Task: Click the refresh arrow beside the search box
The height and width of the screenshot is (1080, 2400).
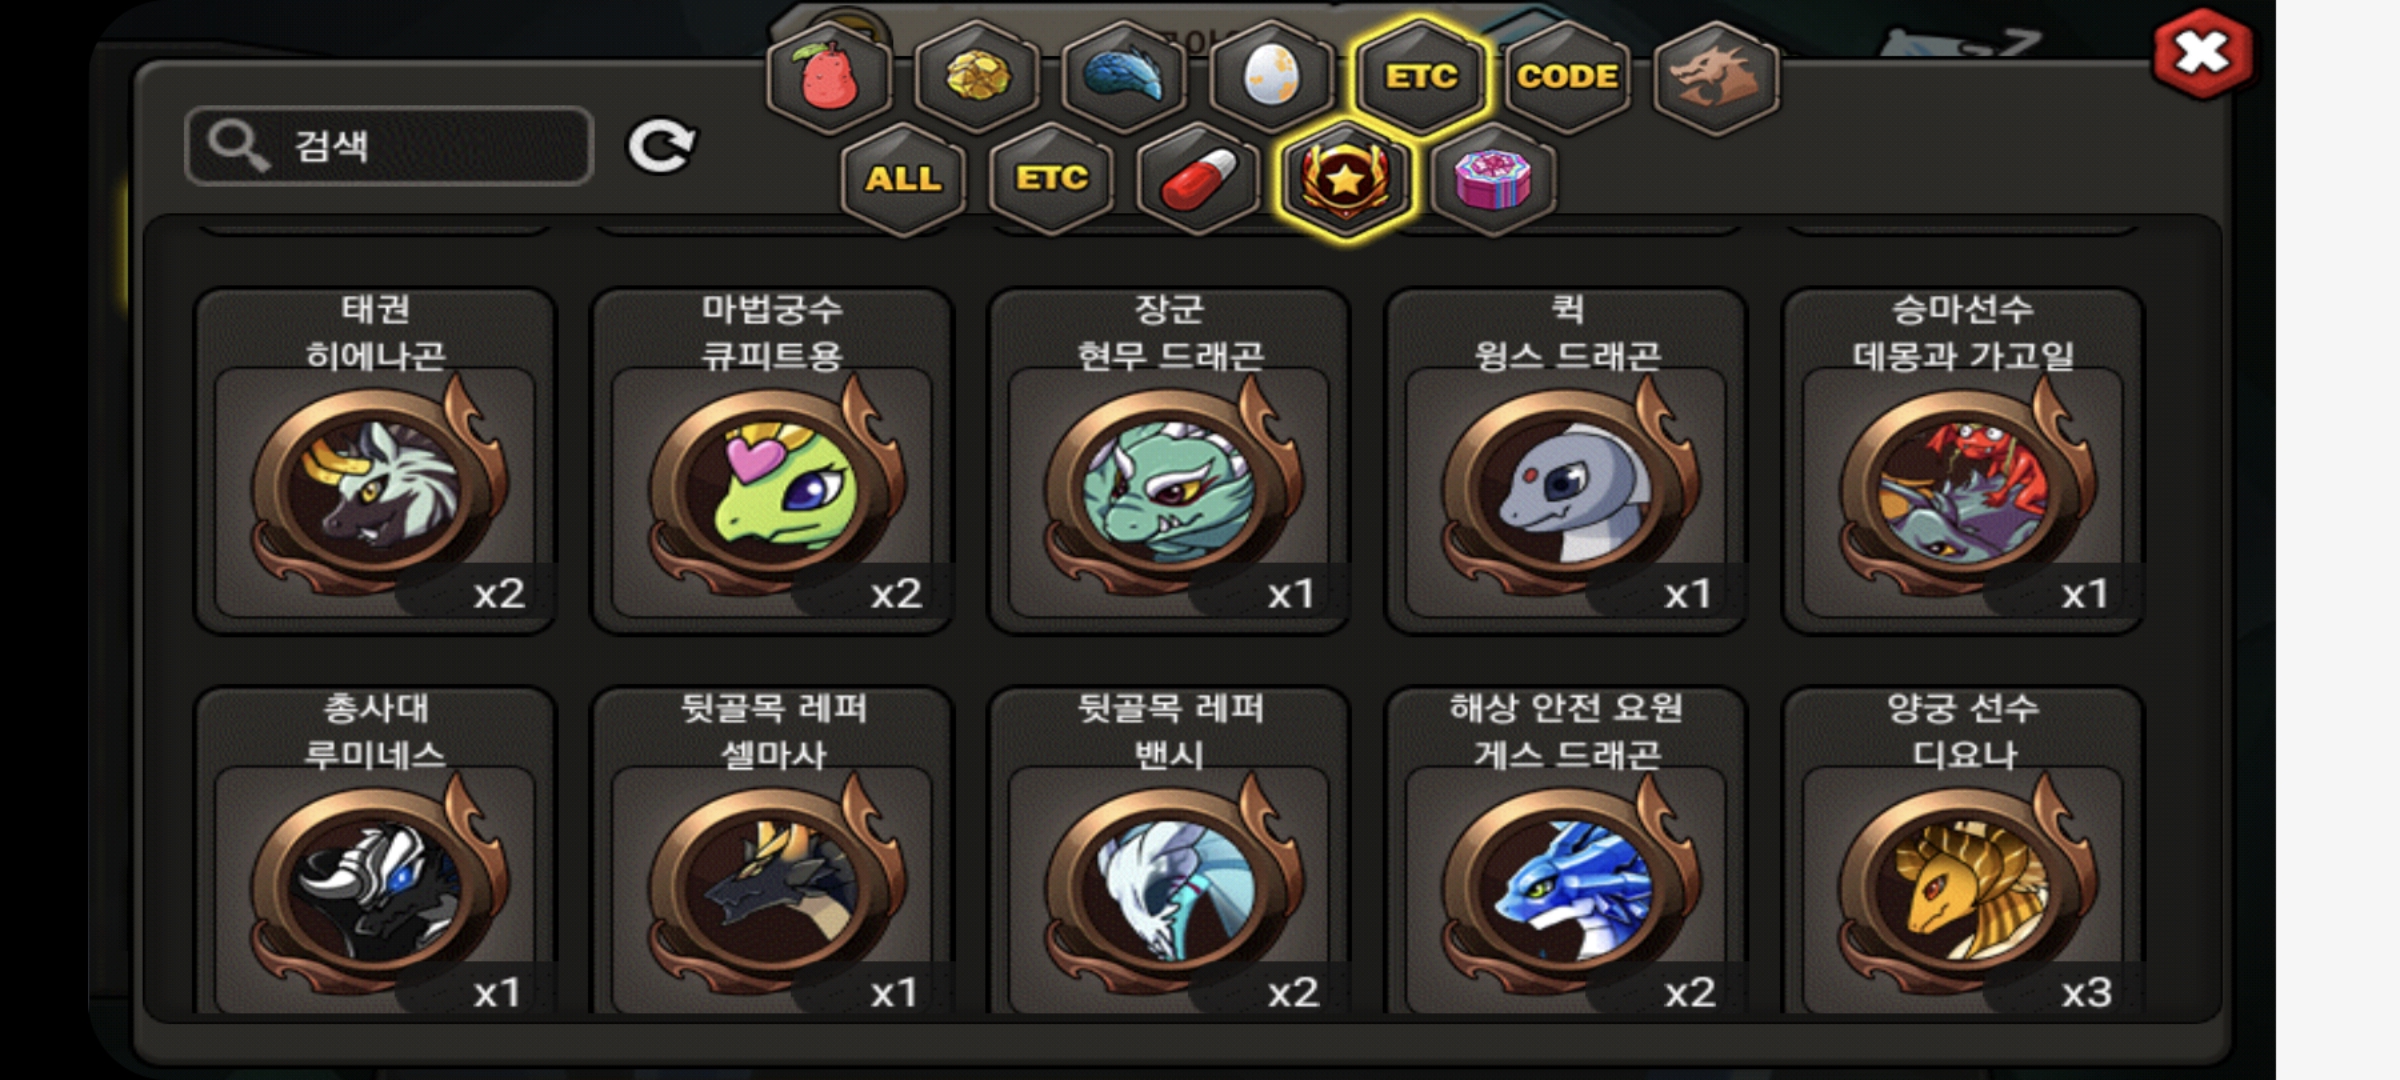Action: pos(661,146)
